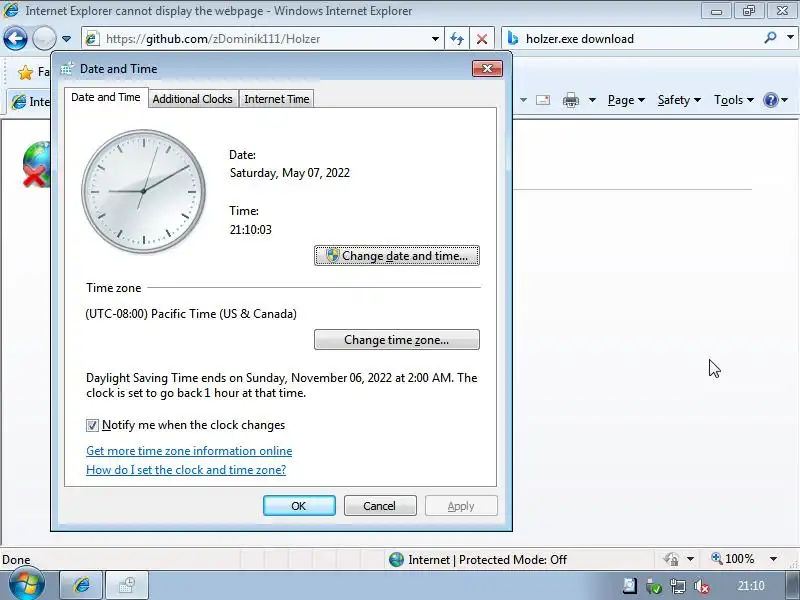
Task: Click the analog clock face
Action: 143,191
